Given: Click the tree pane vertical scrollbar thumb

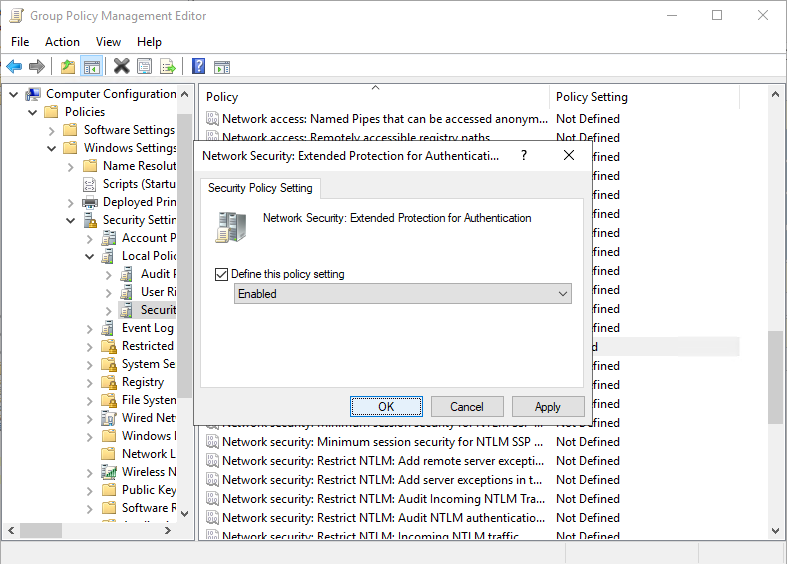Looking at the screenshot, I should (184, 256).
